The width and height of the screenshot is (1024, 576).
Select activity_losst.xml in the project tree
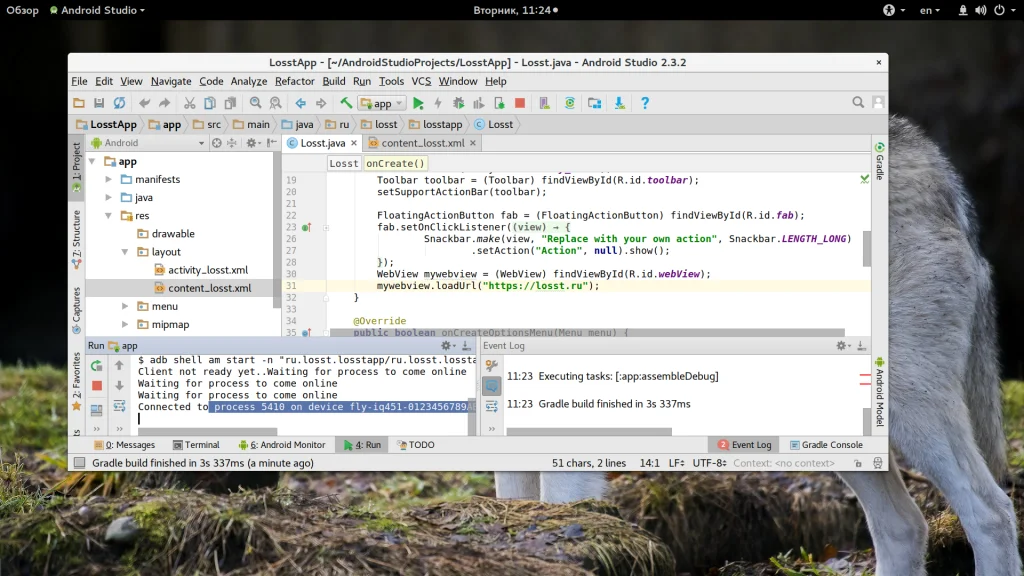point(208,270)
